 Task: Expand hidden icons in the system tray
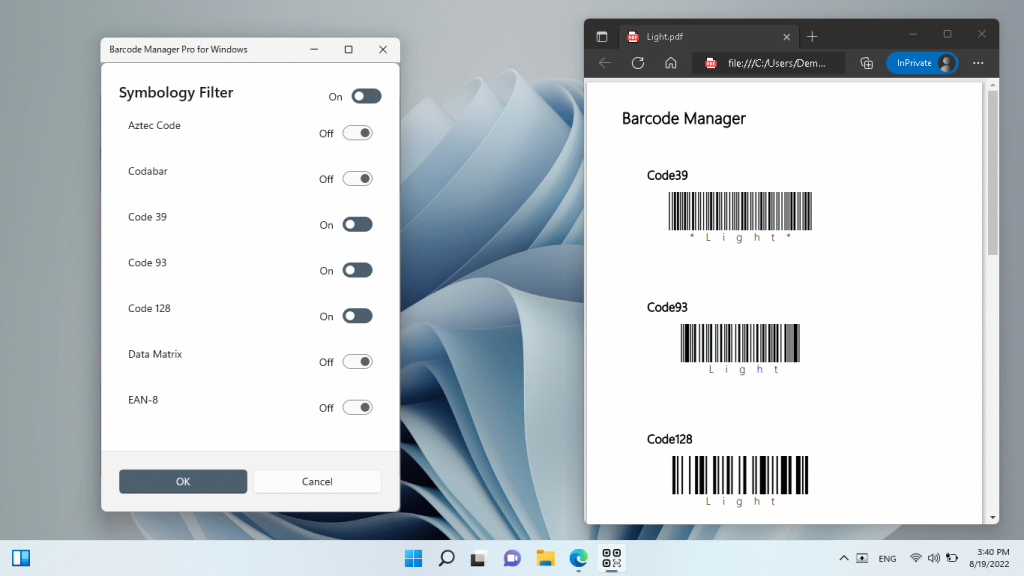[x=843, y=557]
